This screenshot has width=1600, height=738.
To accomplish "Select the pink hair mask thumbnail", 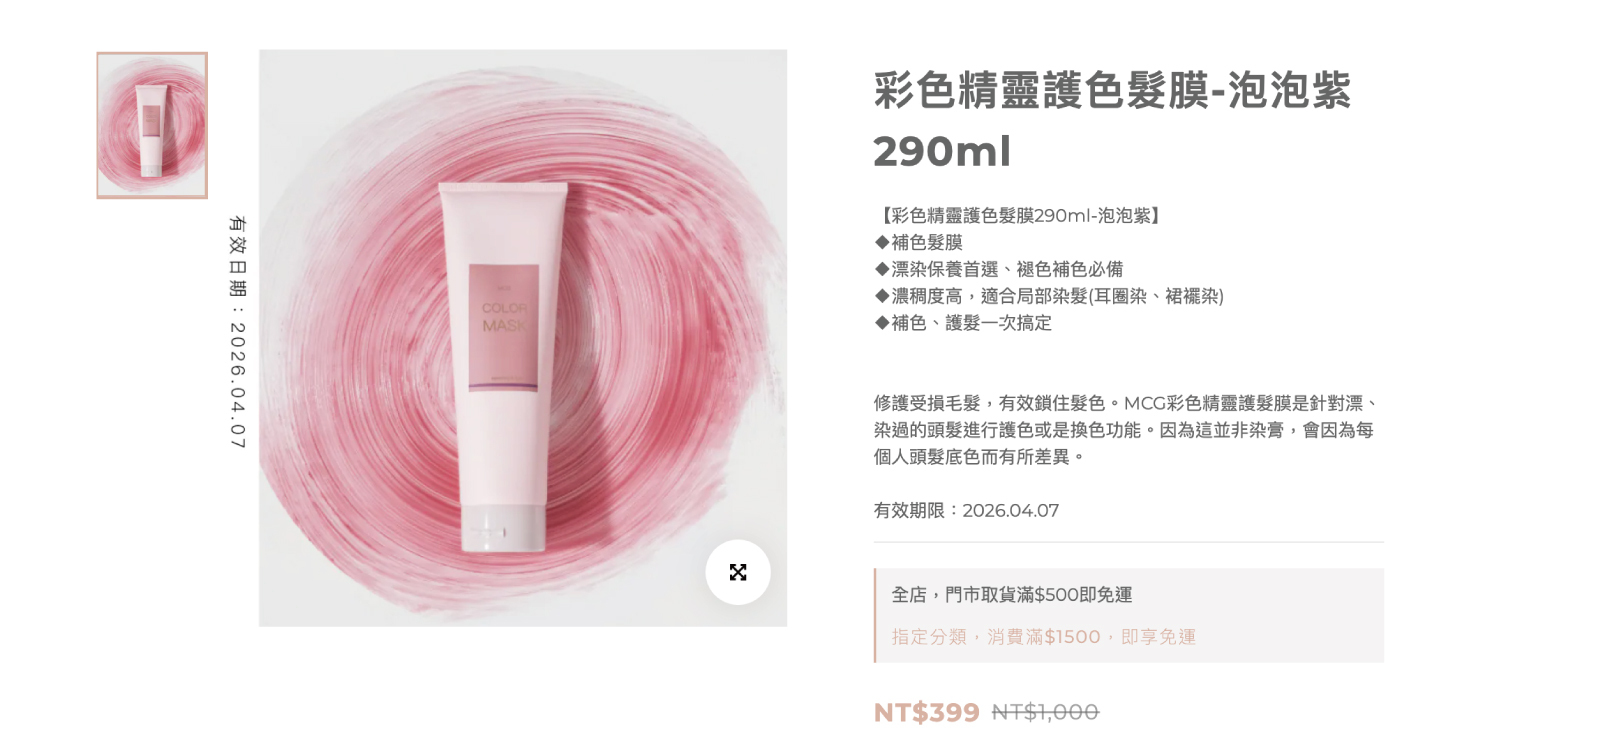I will pos(152,125).
